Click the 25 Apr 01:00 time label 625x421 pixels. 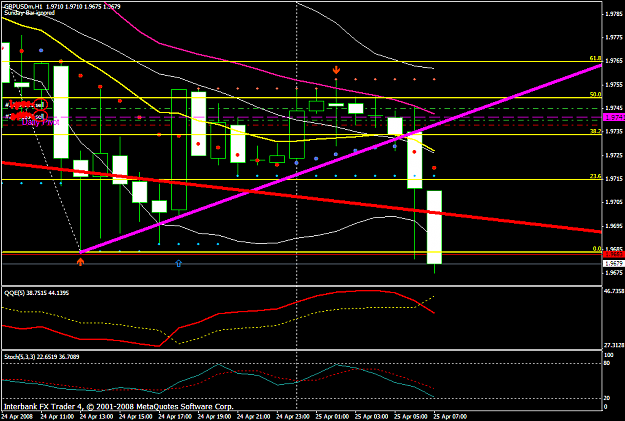332,417
